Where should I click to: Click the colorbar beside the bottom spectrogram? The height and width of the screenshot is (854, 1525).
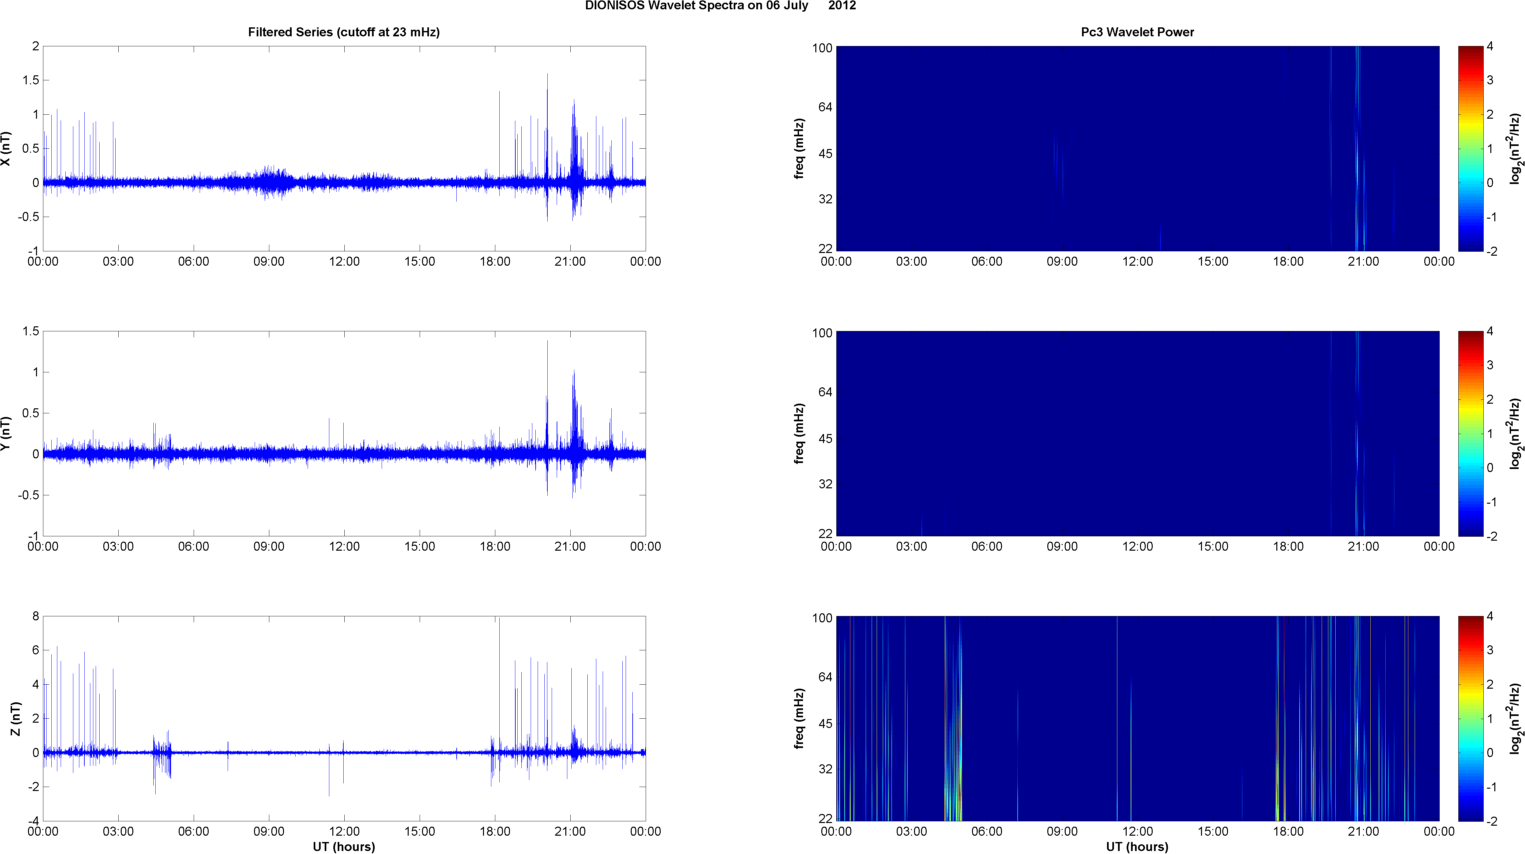[1470, 719]
